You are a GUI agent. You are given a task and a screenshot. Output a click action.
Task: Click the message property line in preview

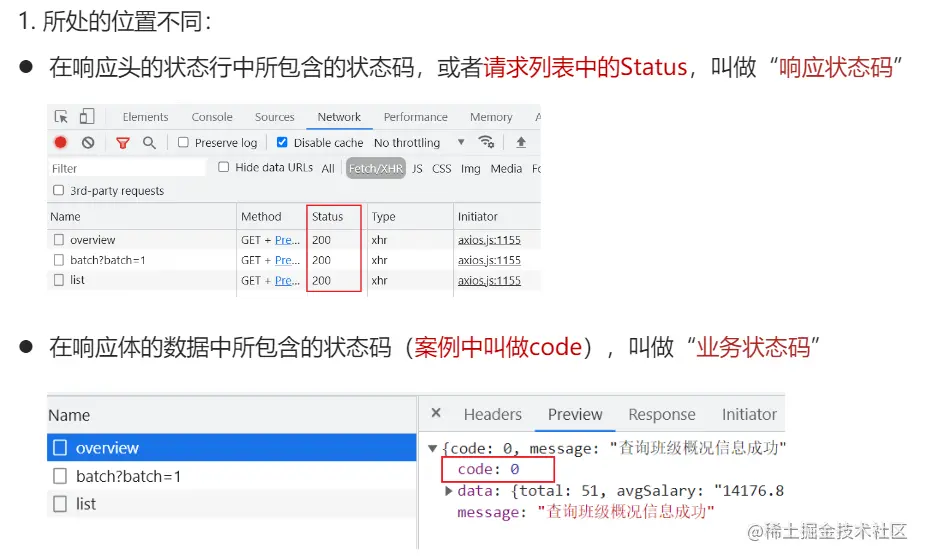tap(585, 511)
